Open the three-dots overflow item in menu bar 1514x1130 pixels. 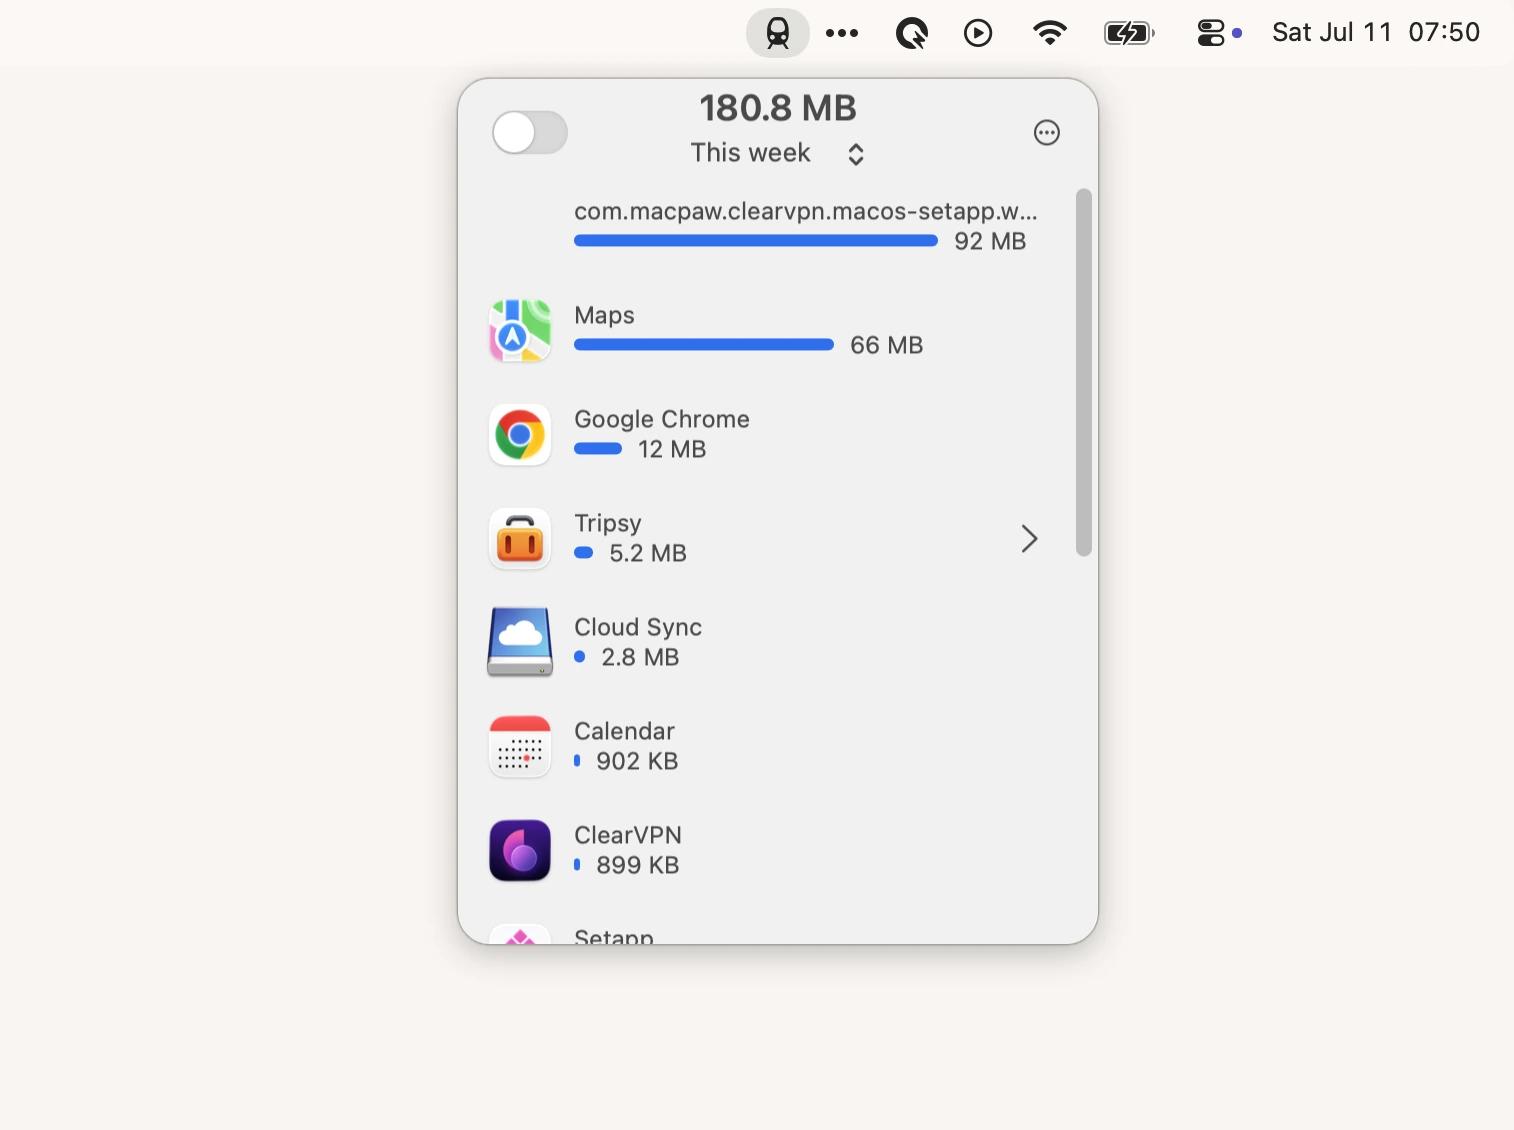tap(842, 33)
